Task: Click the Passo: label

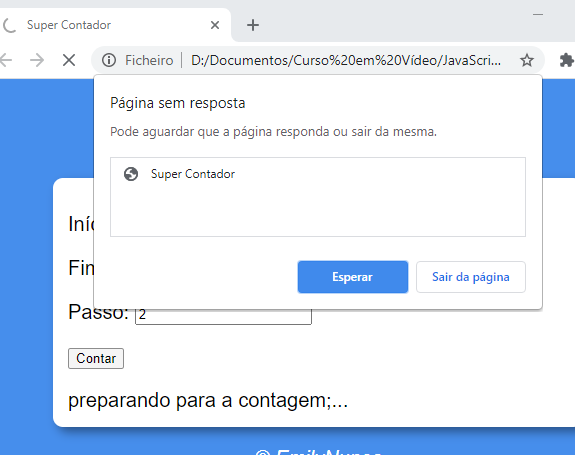Action: 98,312
